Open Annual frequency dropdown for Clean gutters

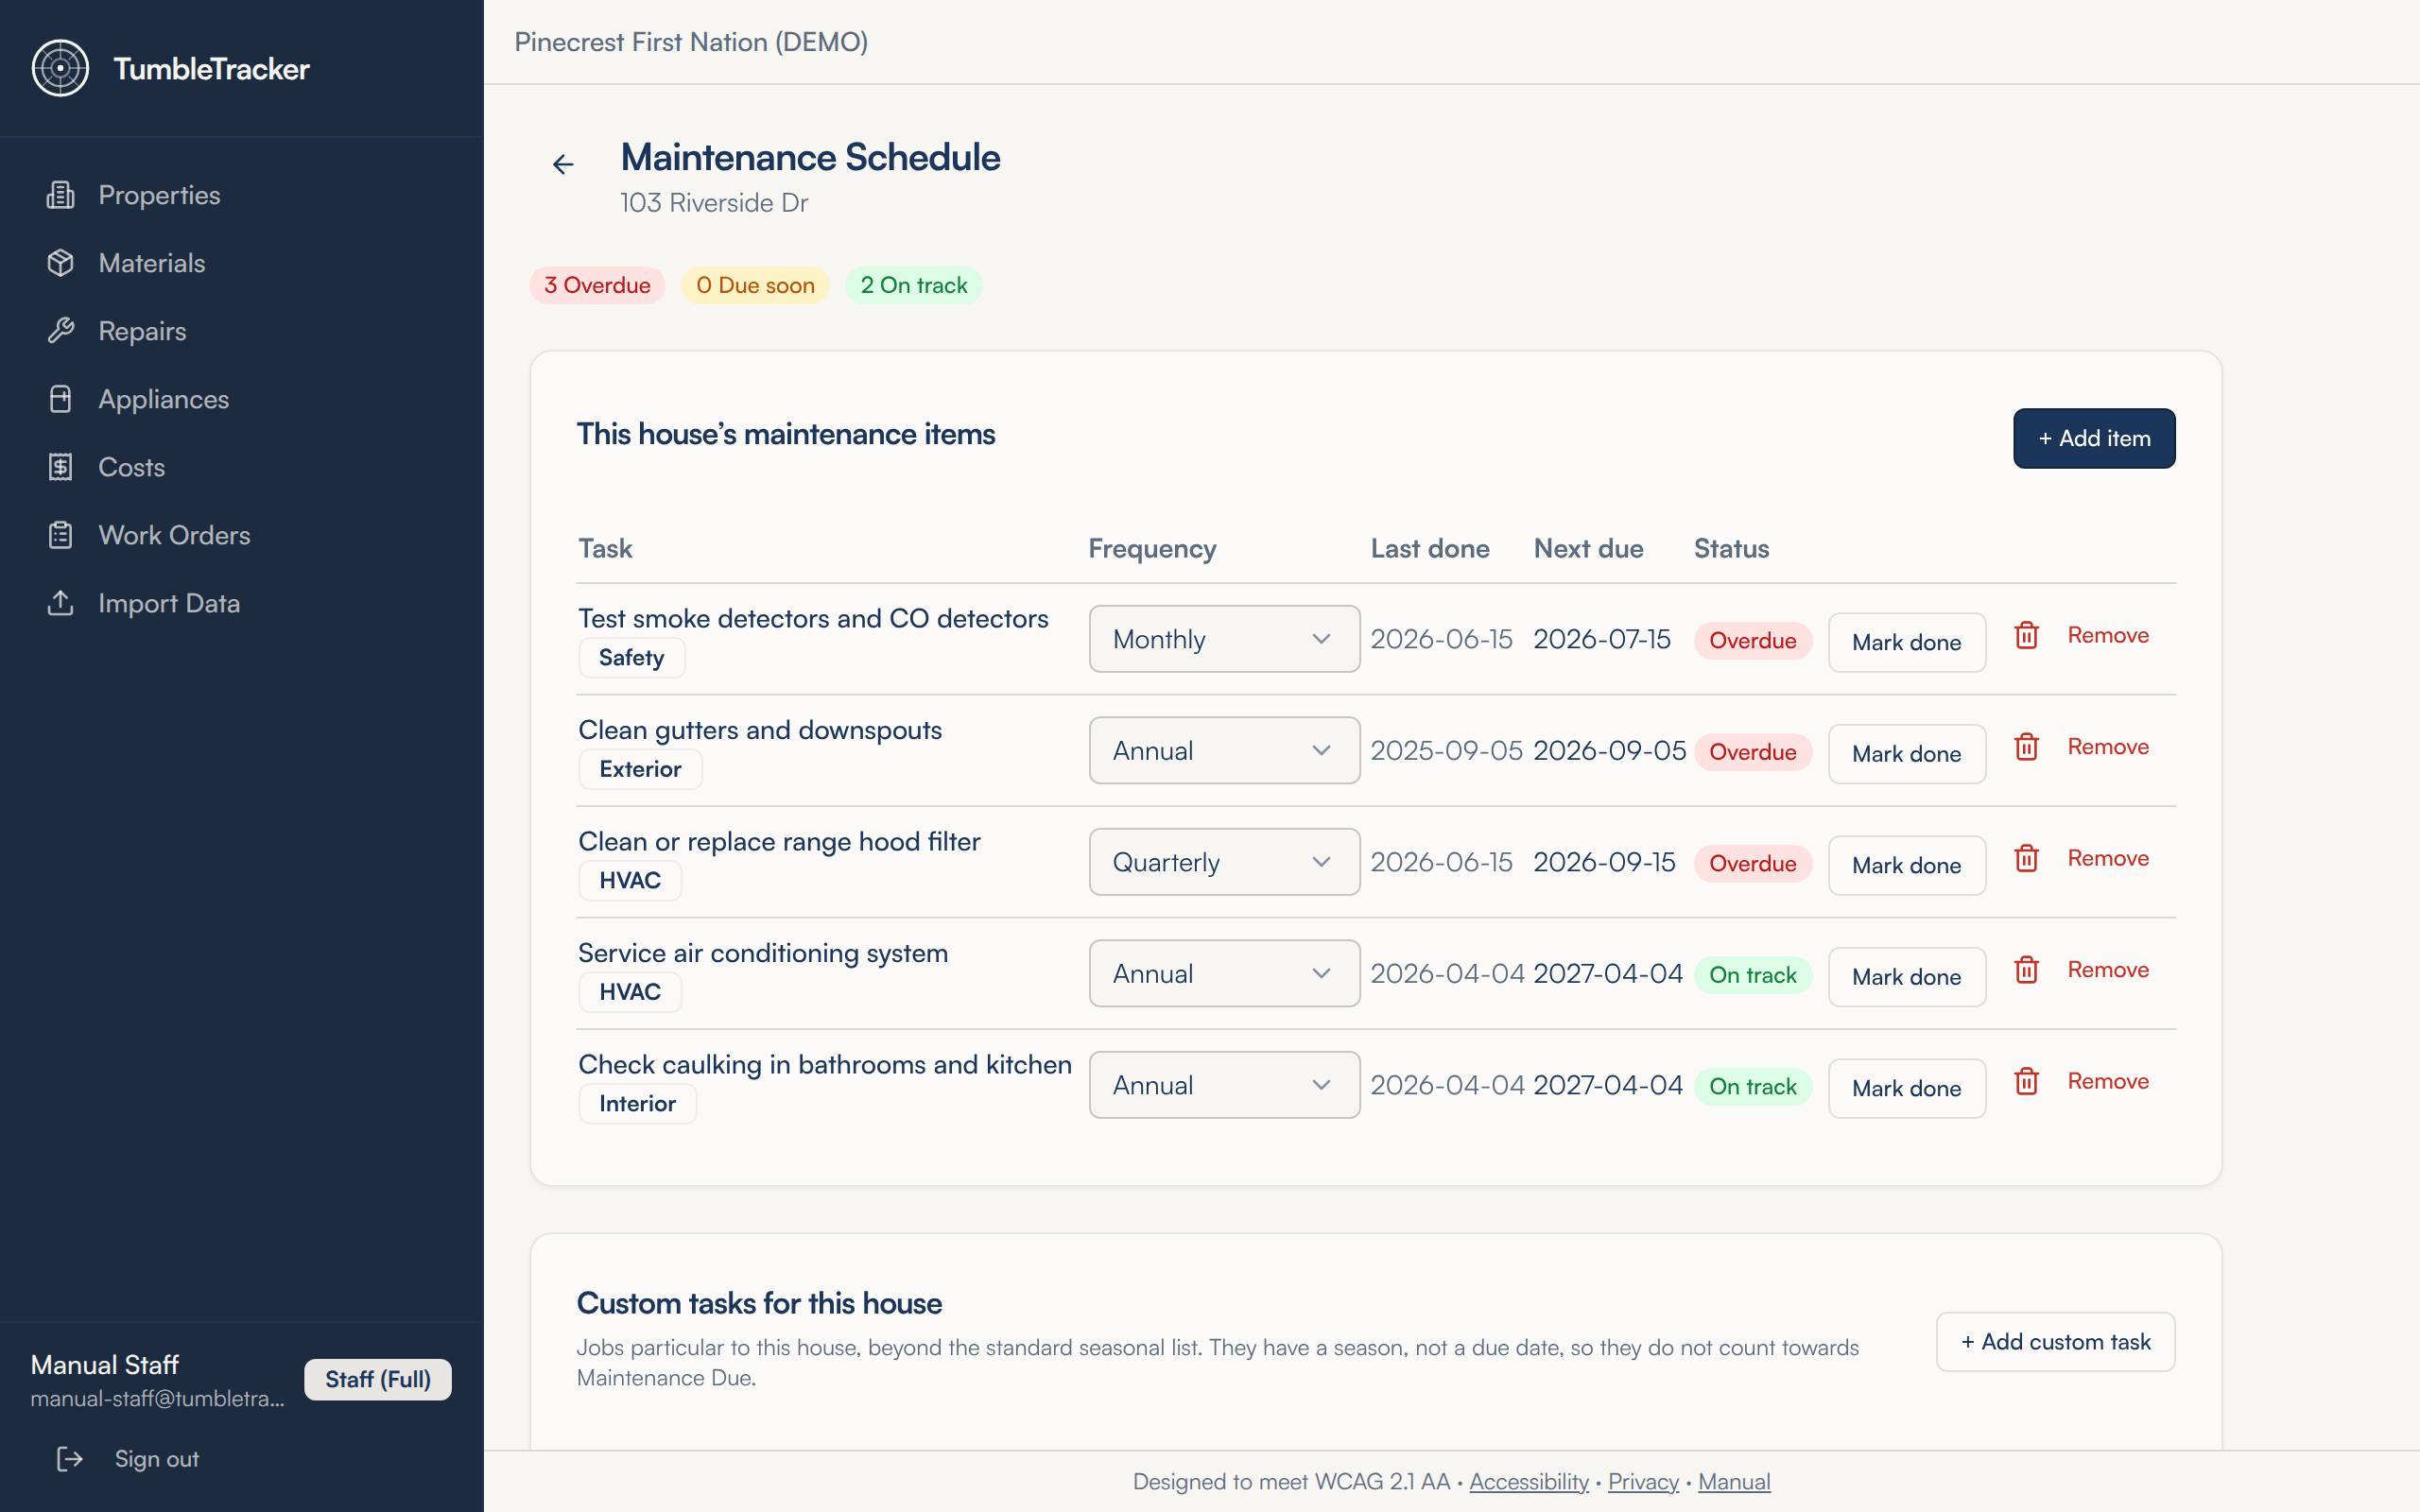(x=1224, y=750)
